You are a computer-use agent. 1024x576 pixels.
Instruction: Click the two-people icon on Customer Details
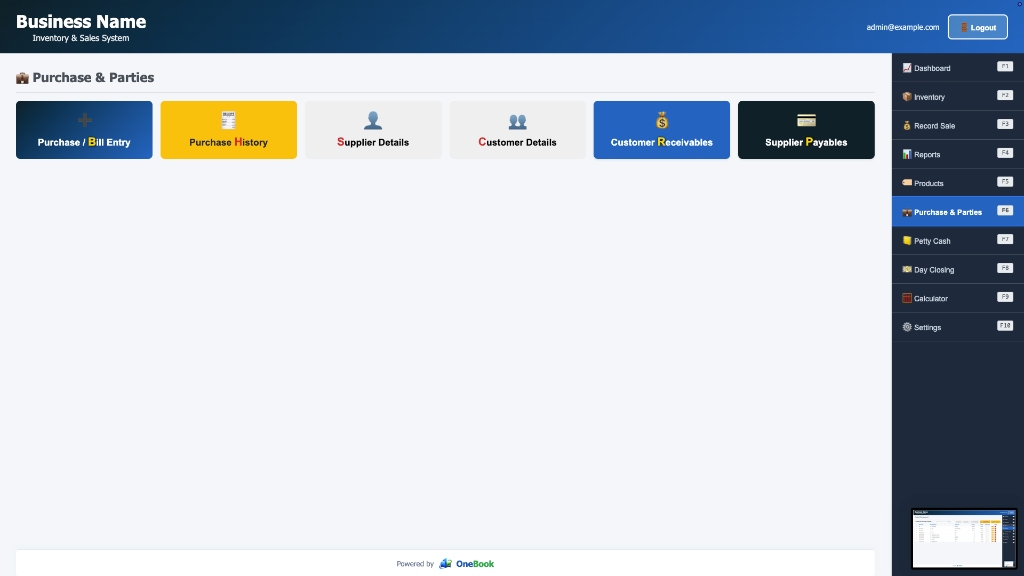tap(517, 121)
